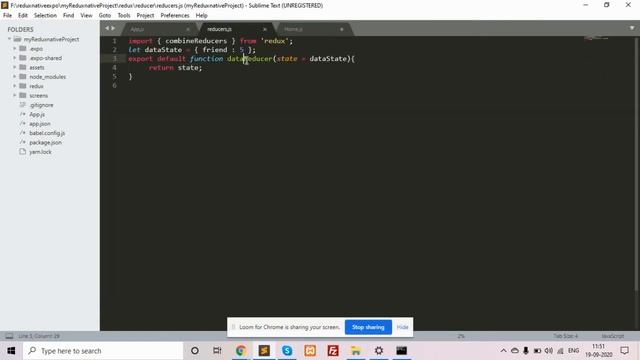Change JavaScript syntax in status bar
640x360 pixels.
click(613, 336)
